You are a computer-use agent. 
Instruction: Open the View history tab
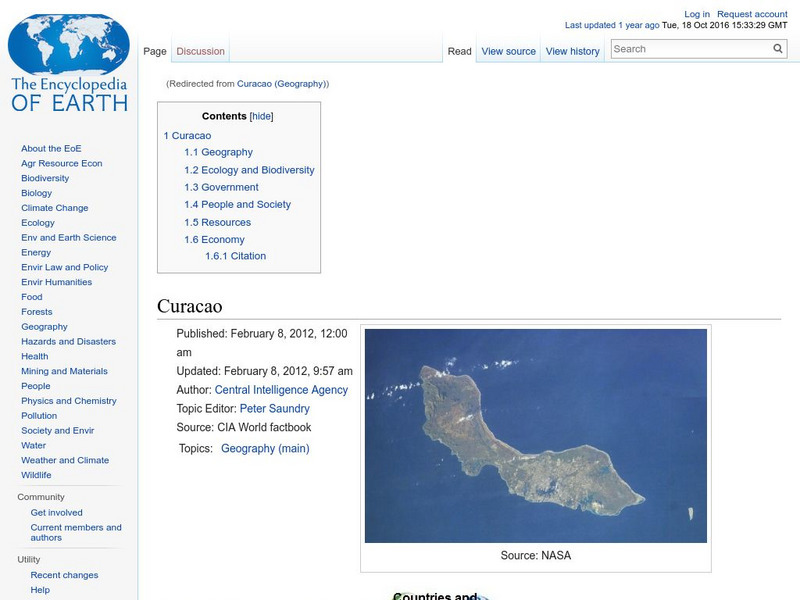click(x=572, y=51)
